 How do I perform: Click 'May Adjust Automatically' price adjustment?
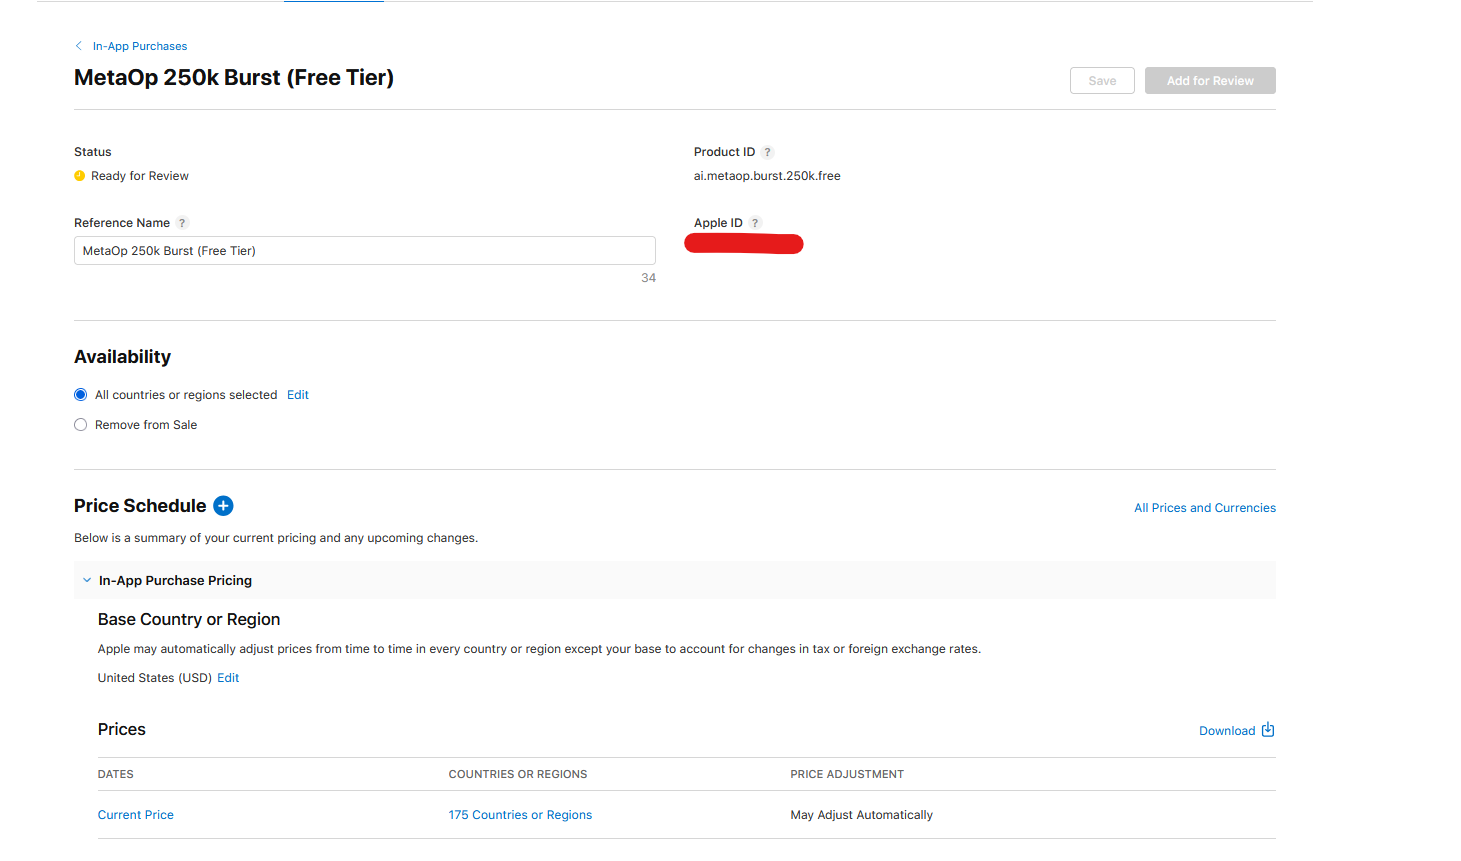(861, 815)
